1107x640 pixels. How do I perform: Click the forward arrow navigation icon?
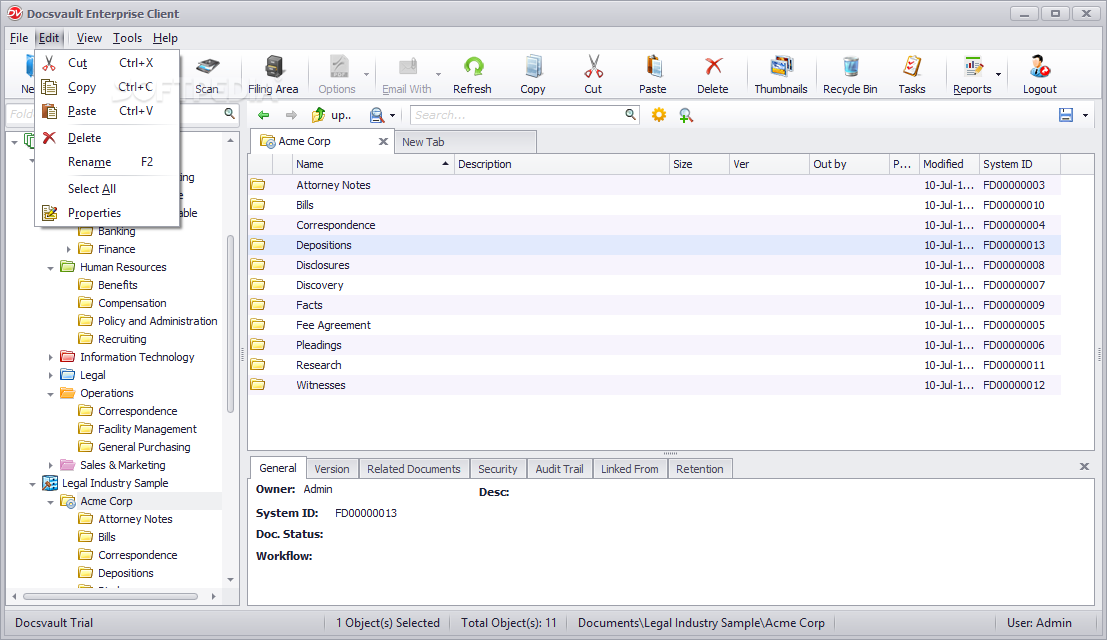[x=291, y=115]
